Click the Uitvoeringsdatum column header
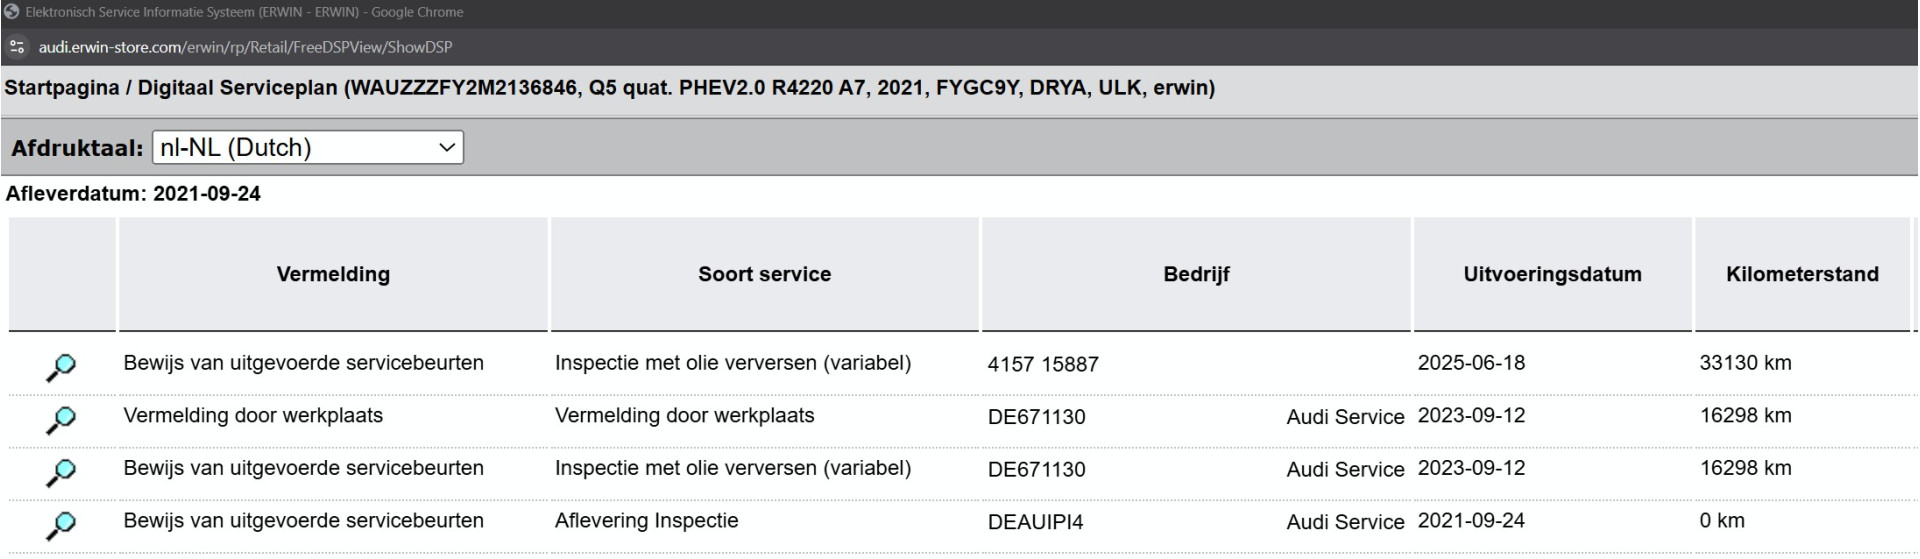This screenshot has height=559, width=1920. pyautogui.click(x=1552, y=274)
